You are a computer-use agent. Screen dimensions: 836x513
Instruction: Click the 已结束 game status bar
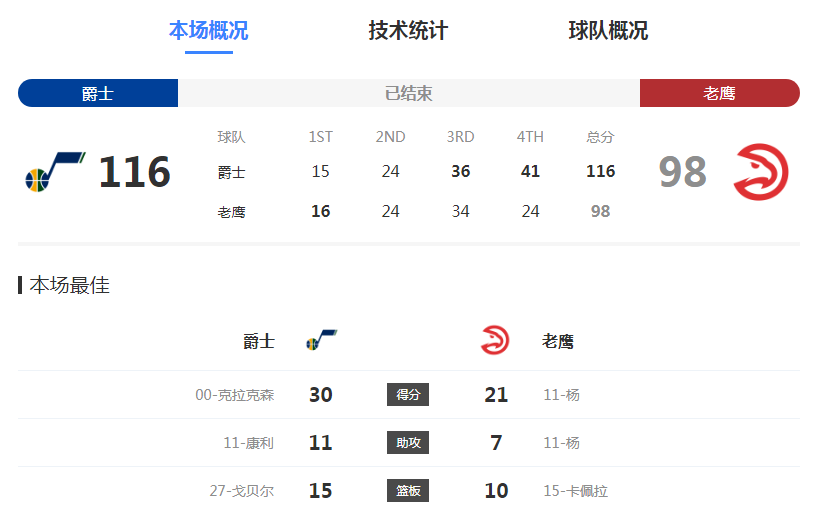point(409,93)
